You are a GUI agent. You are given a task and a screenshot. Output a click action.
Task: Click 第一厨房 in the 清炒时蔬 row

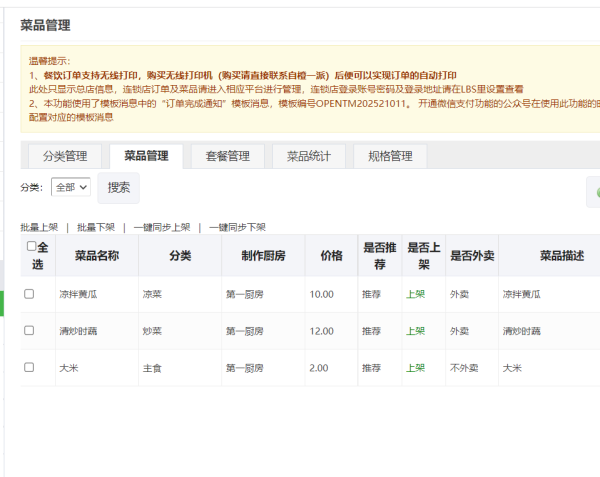245,331
